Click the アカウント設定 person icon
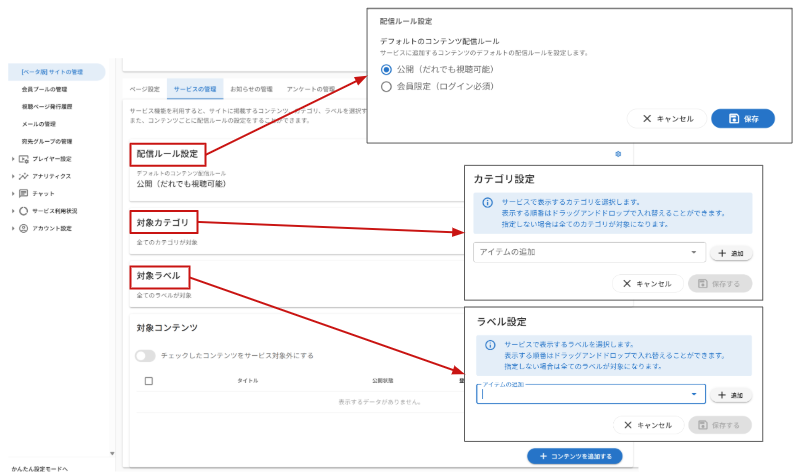Image resolution: width=803 pixels, height=476 pixels. click(24, 228)
